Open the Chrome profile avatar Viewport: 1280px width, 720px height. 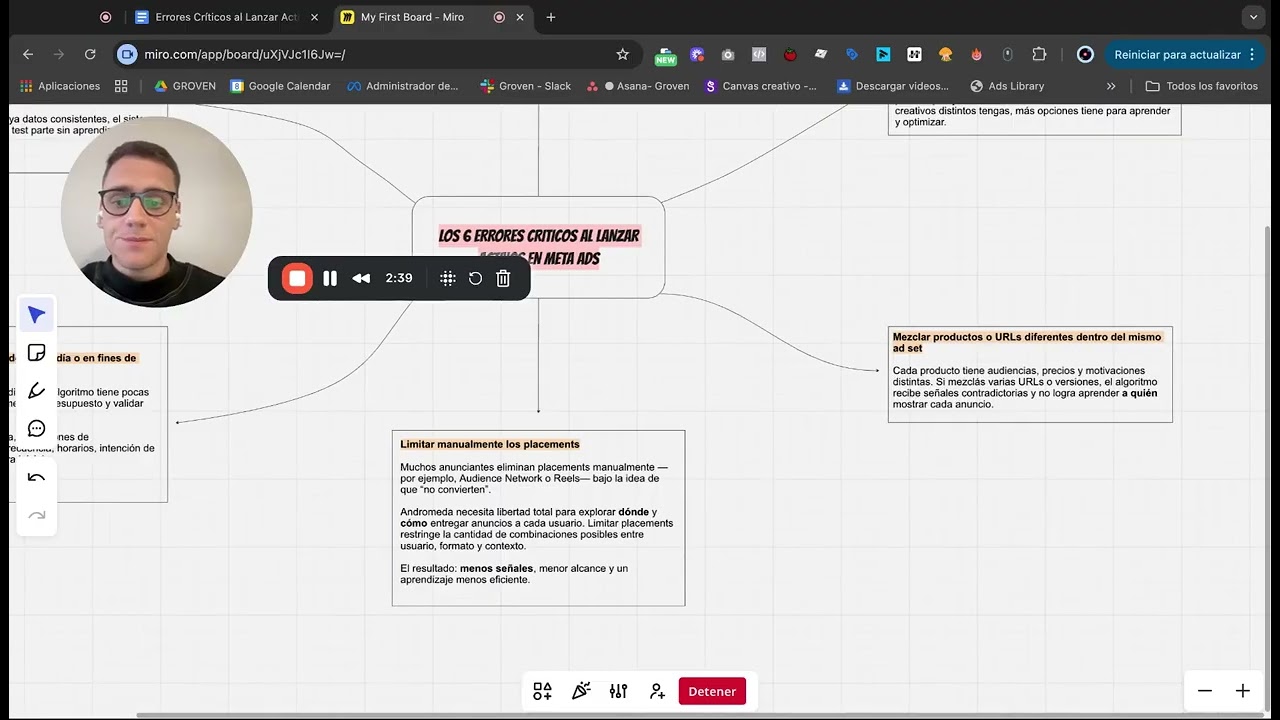pos(1085,54)
